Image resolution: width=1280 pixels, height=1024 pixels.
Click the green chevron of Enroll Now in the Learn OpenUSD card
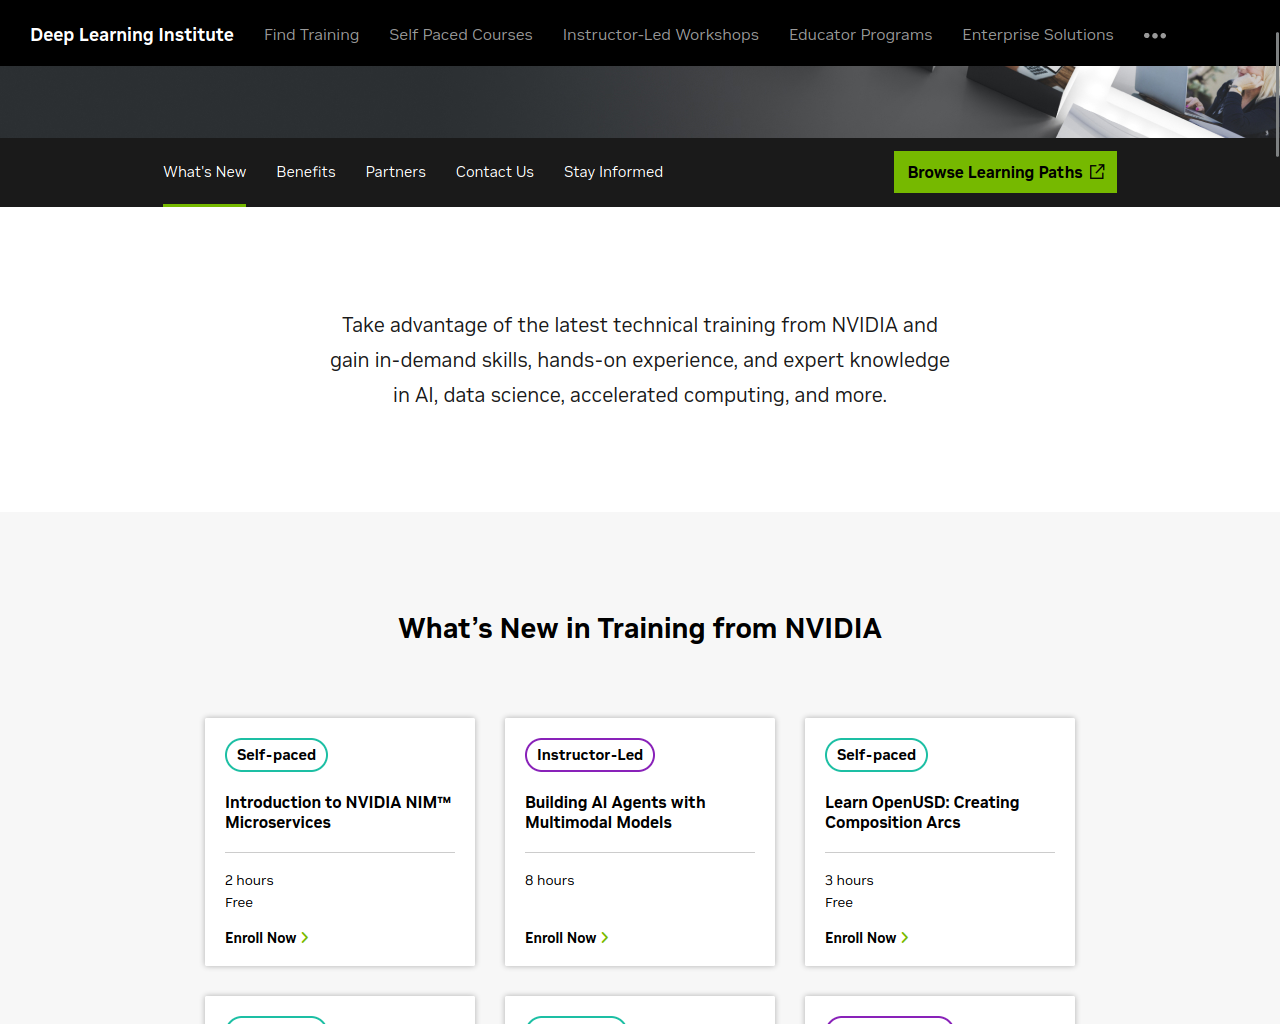905,938
